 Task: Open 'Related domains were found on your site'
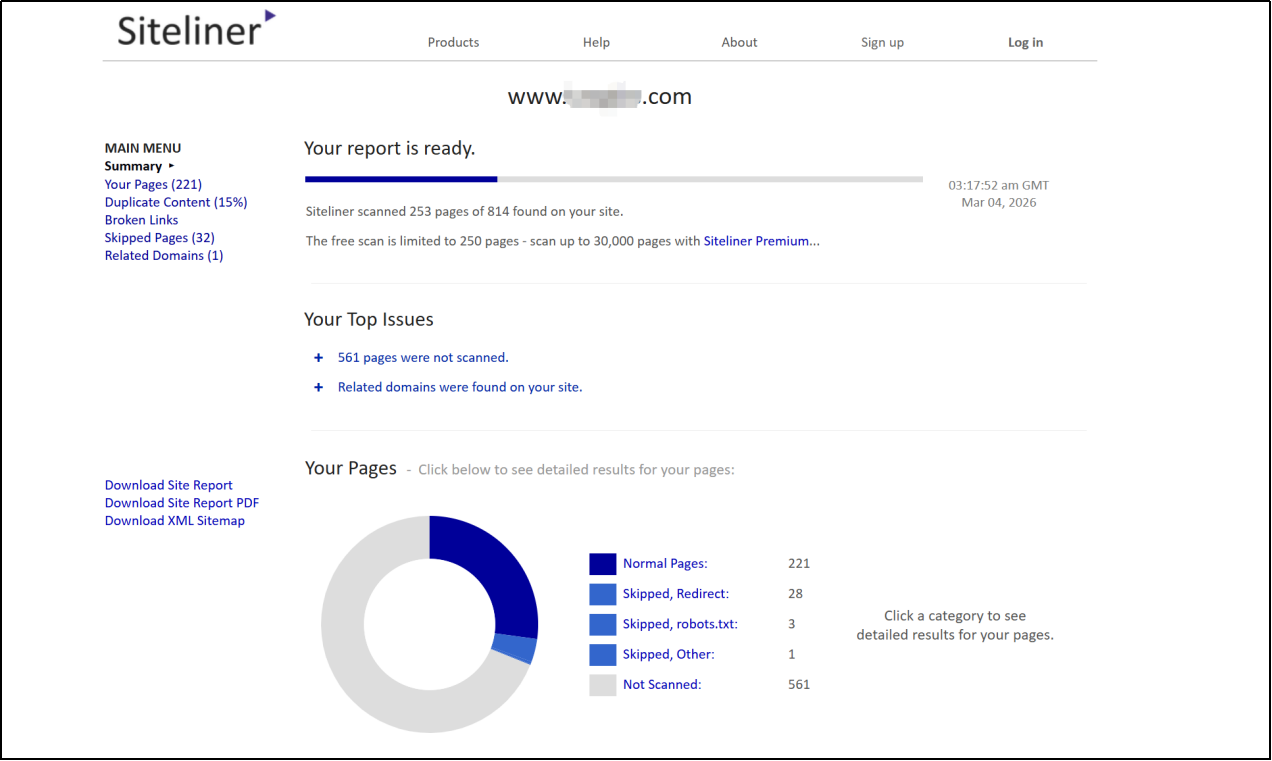click(460, 387)
